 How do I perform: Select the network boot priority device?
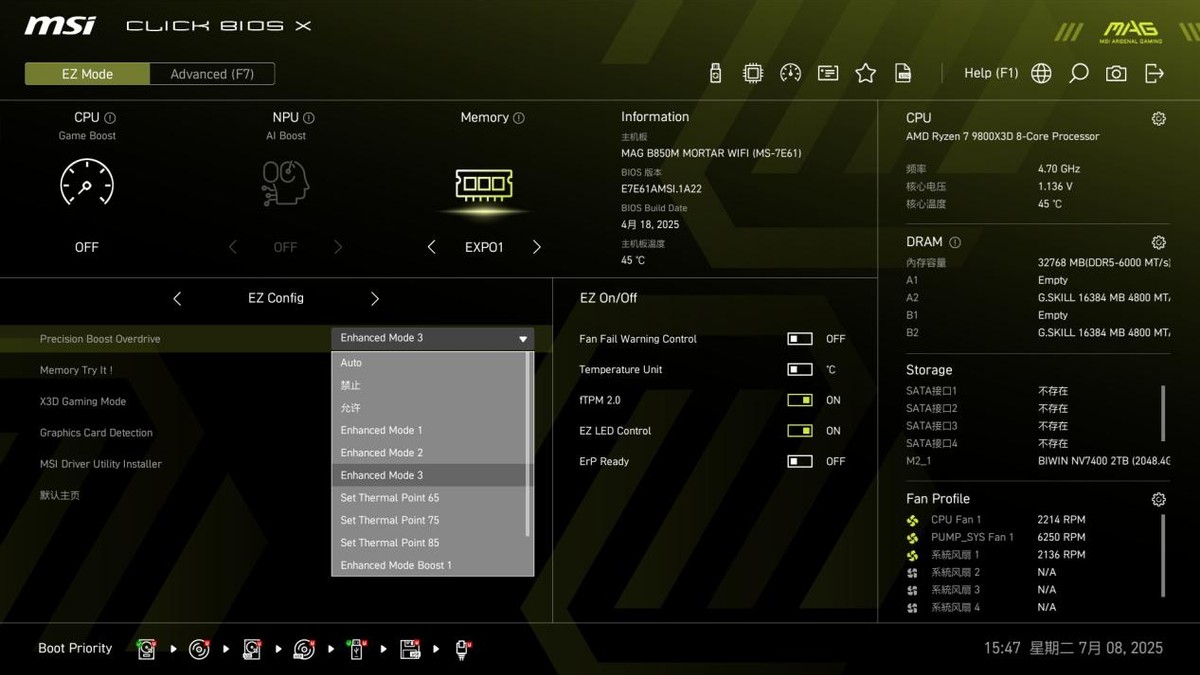tap(462, 649)
